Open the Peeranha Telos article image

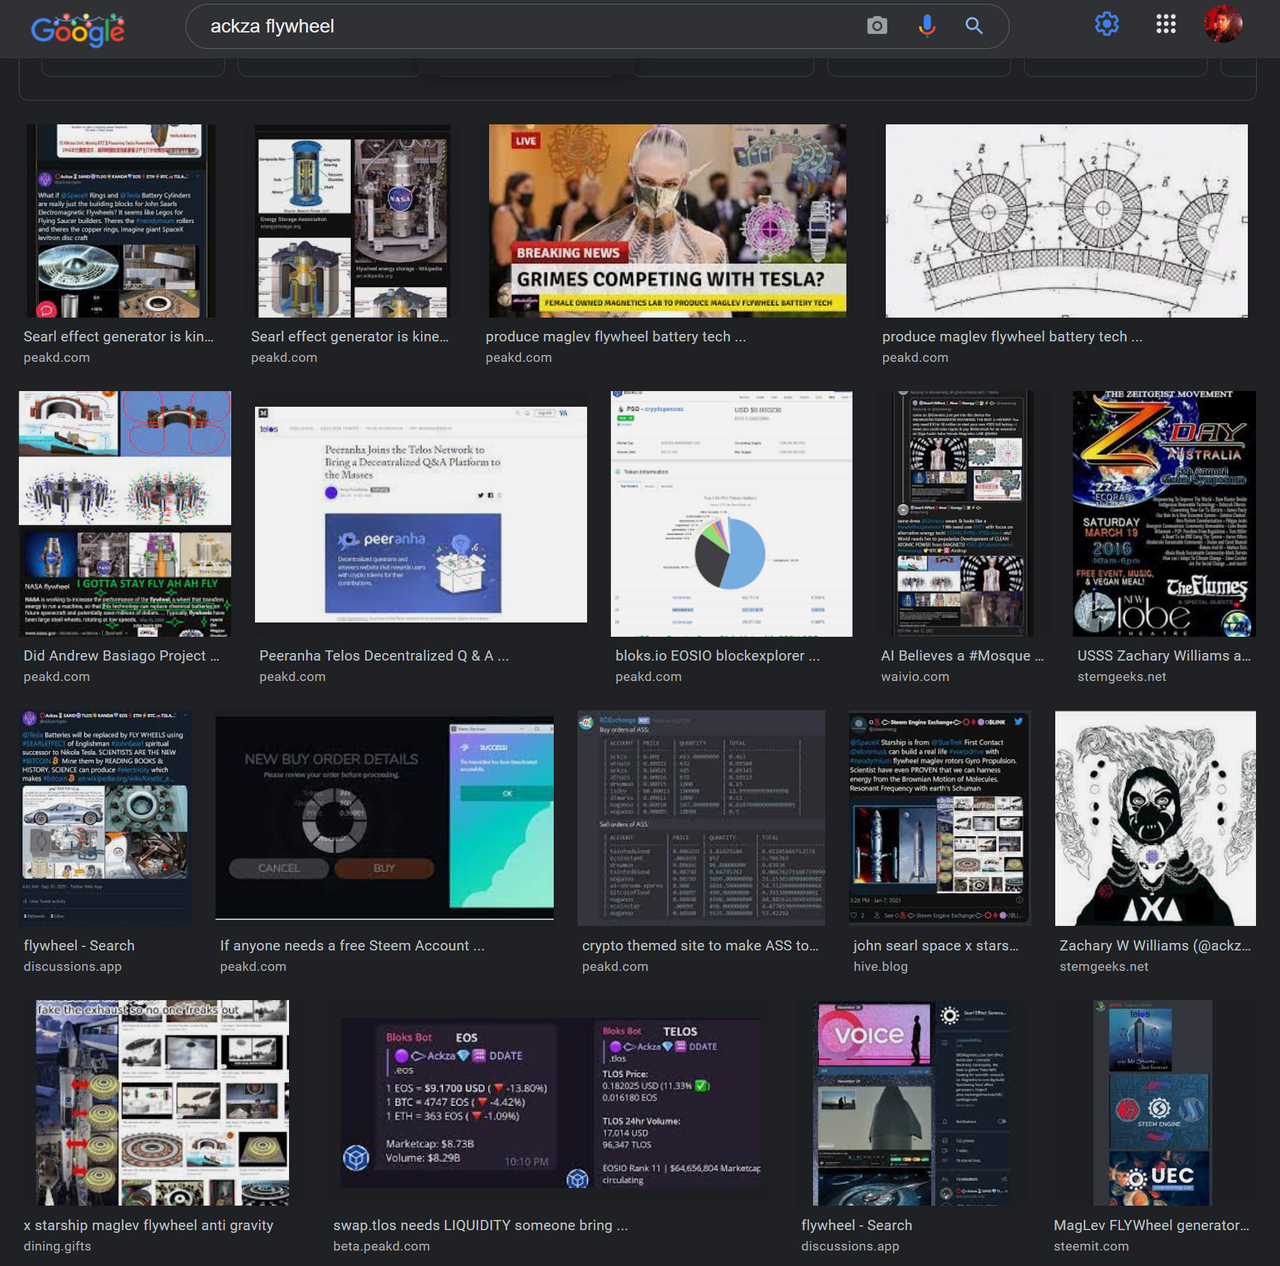(421, 515)
